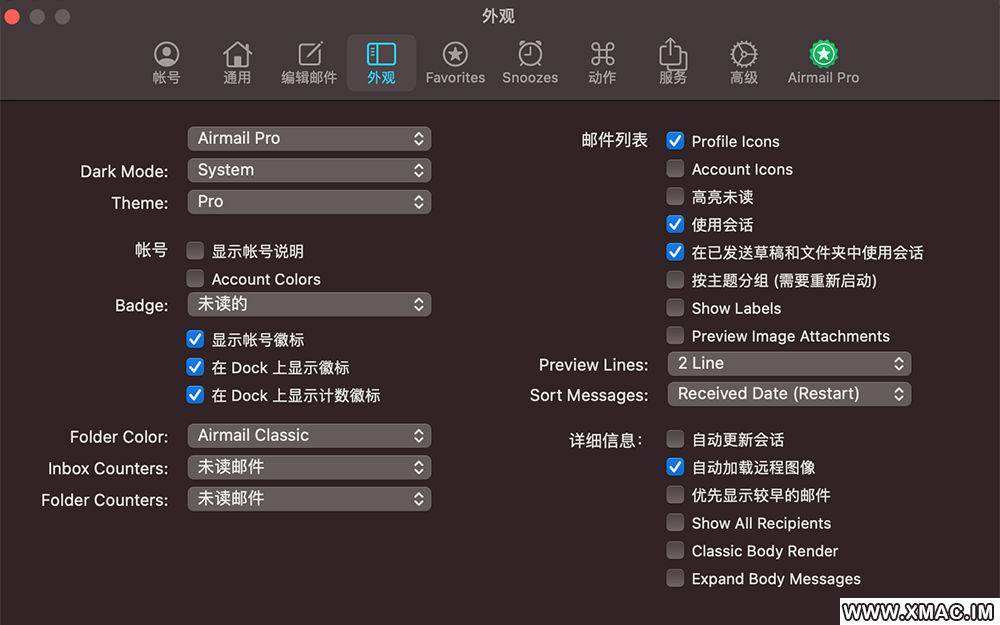Image resolution: width=1000 pixels, height=625 pixels.
Task: Enable 优先显示较早的邮件 checkbox
Action: [675, 495]
